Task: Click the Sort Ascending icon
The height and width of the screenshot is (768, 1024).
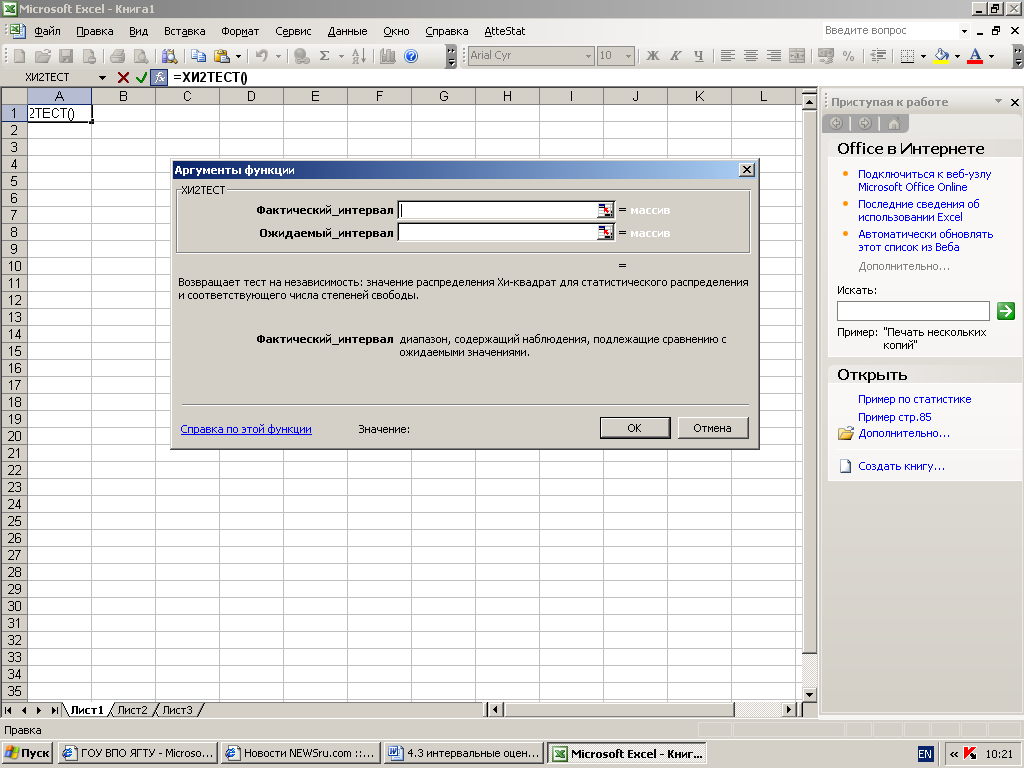Action: click(359, 56)
